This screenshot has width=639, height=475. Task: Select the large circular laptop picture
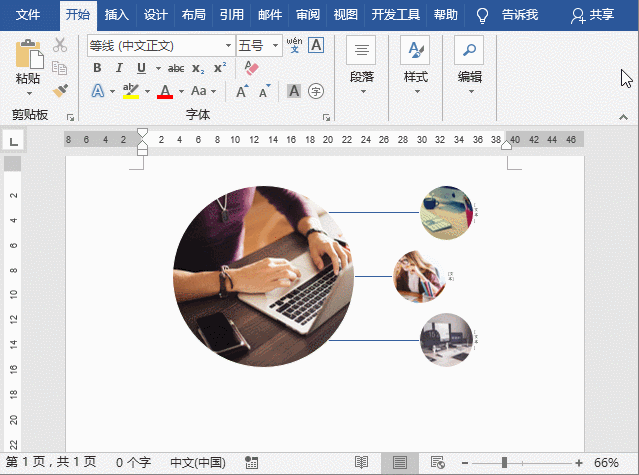[x=262, y=276]
